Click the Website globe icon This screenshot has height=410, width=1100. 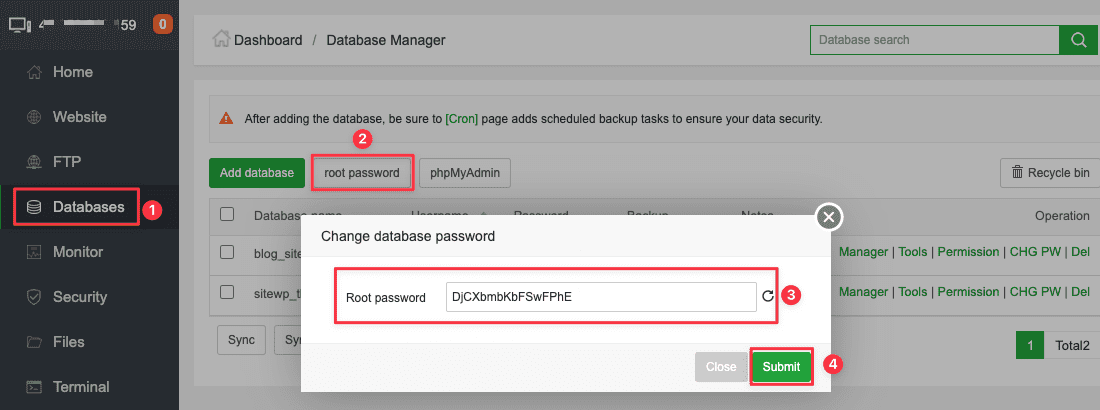pos(34,117)
